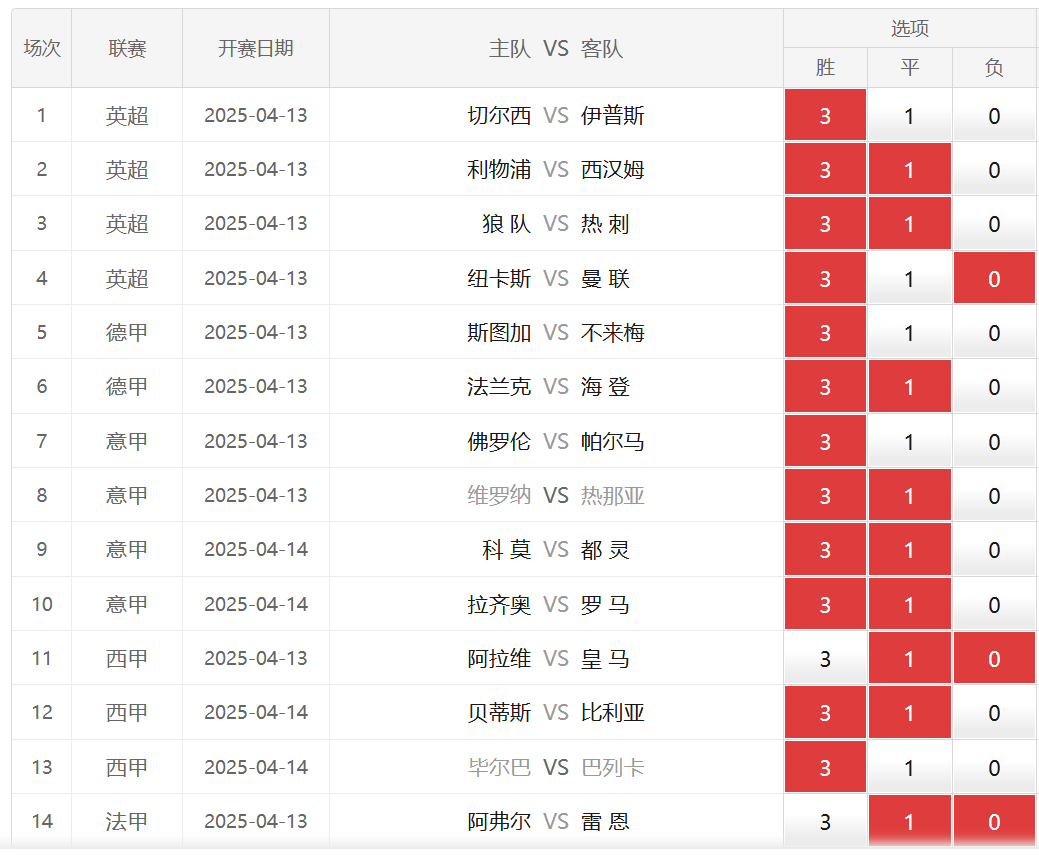Select draw option 1 for 纽卡斯 VS 曼联
Image resolution: width=1039 pixels, height=855 pixels.
909,278
